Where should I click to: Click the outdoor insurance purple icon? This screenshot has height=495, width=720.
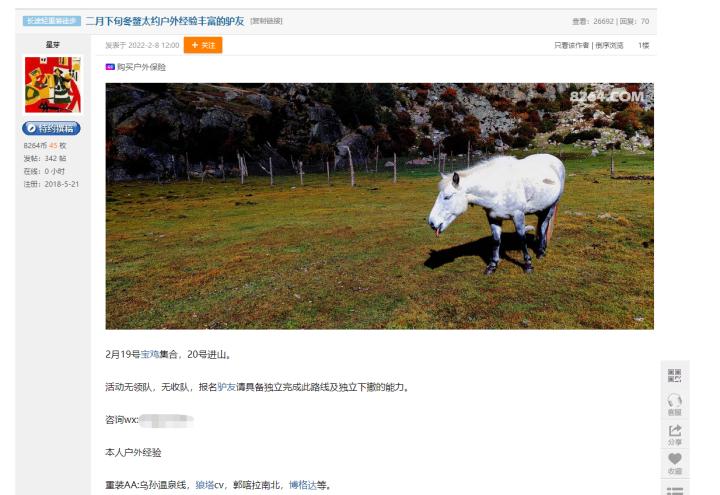point(110,67)
